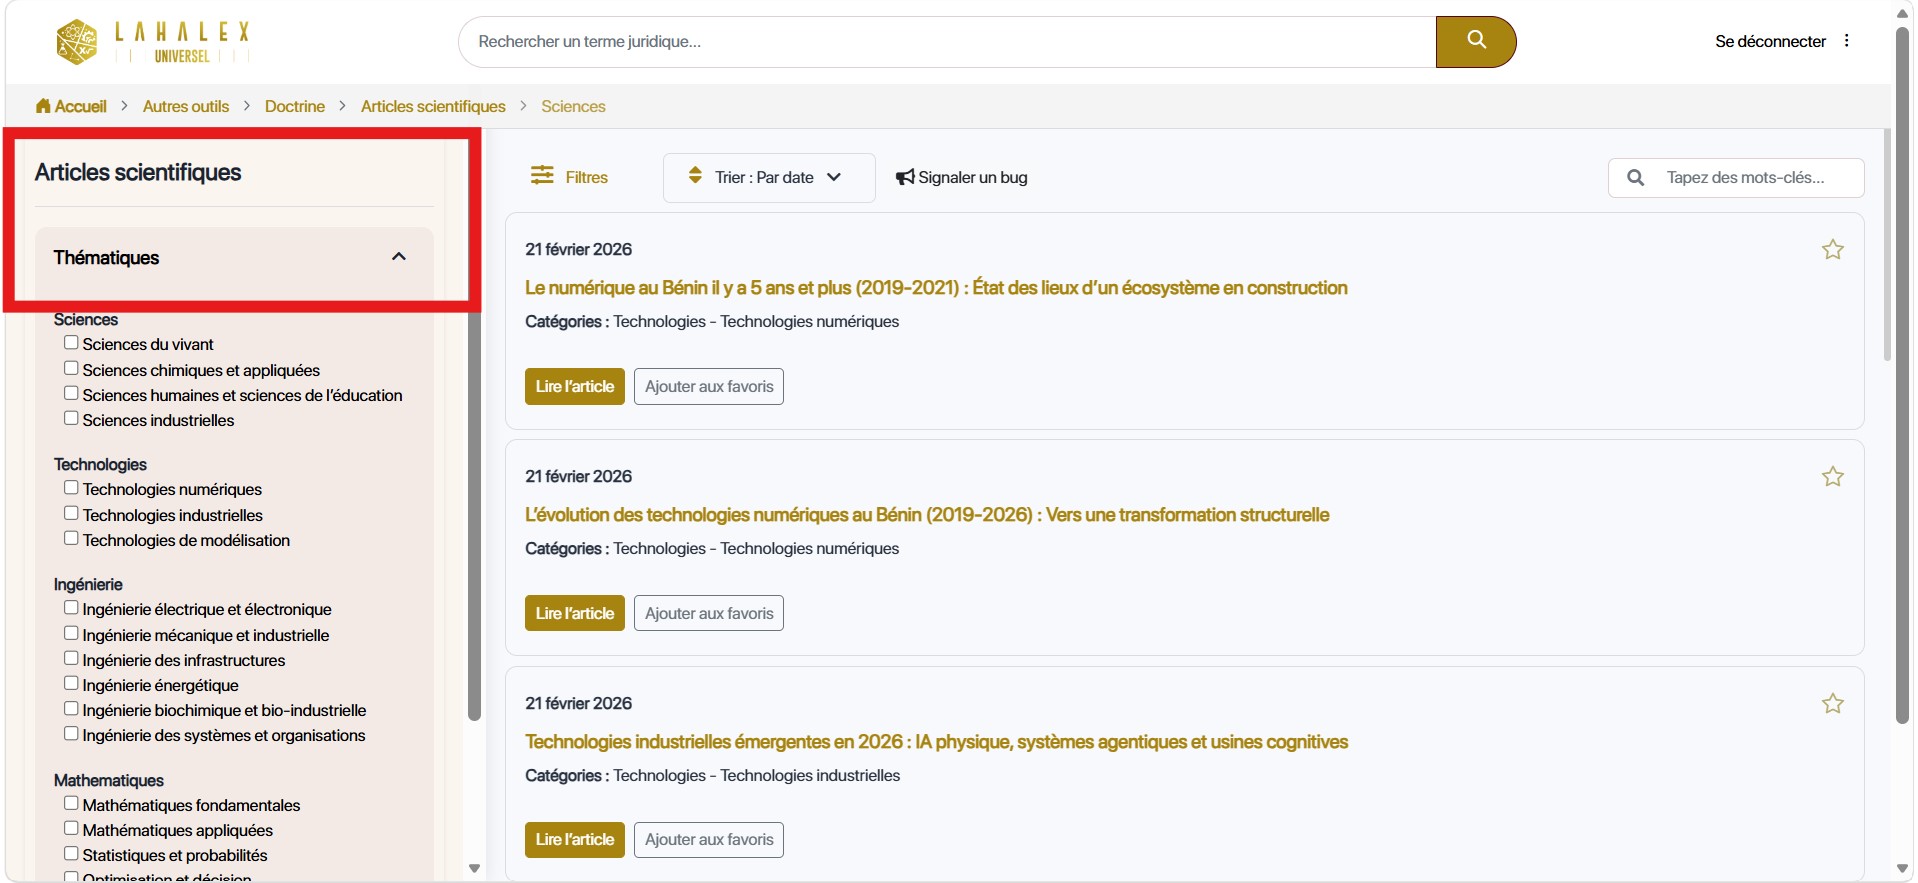The image size is (1918, 883).
Task: Focus the Tapez des mots-clés field
Action: pos(1736,178)
